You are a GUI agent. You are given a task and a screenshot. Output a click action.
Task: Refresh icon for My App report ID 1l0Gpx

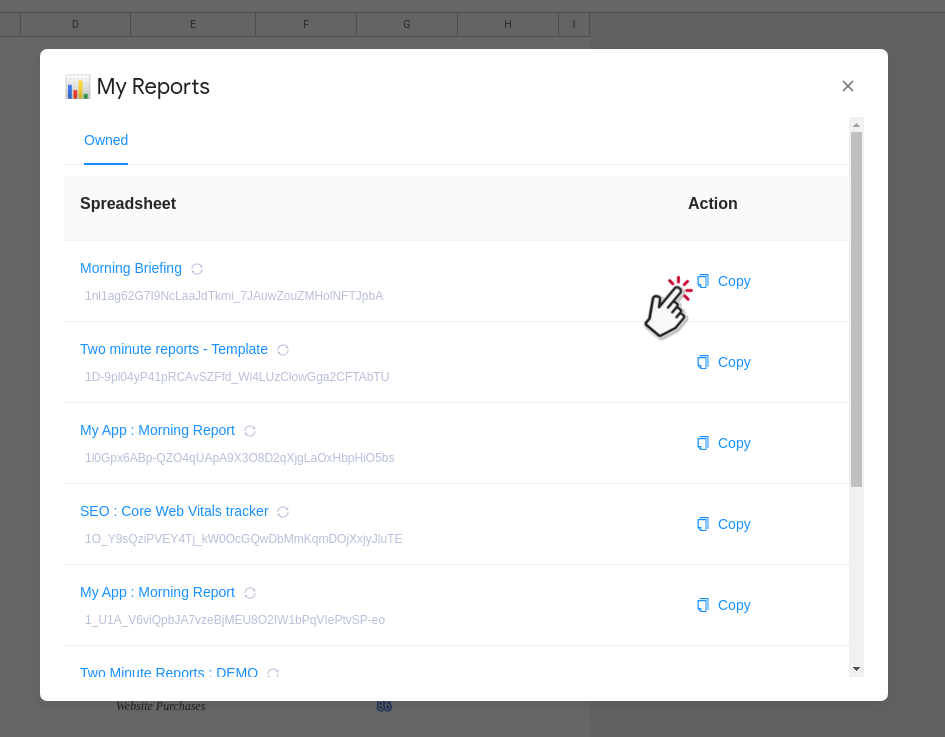point(250,431)
